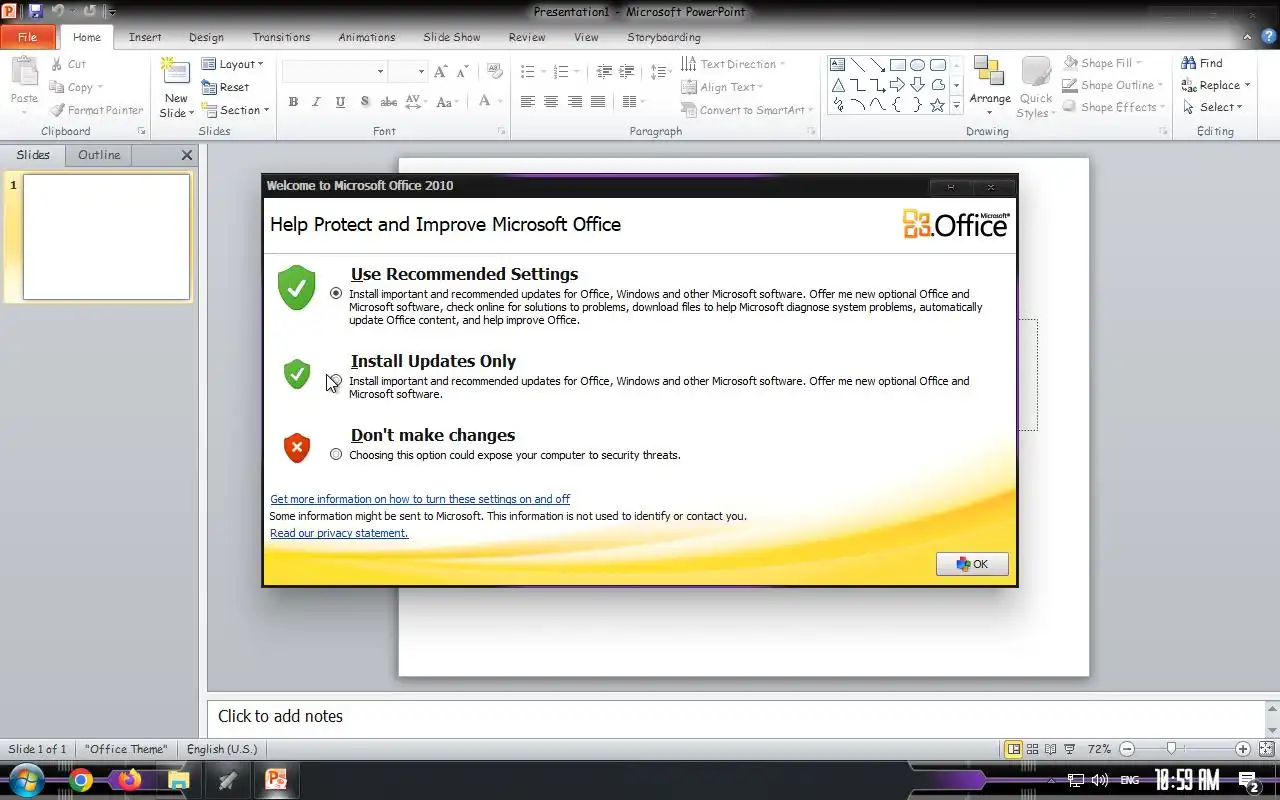Viewport: 1280px width, 800px height.
Task: Click Help question mark button
Action: coord(1269,36)
